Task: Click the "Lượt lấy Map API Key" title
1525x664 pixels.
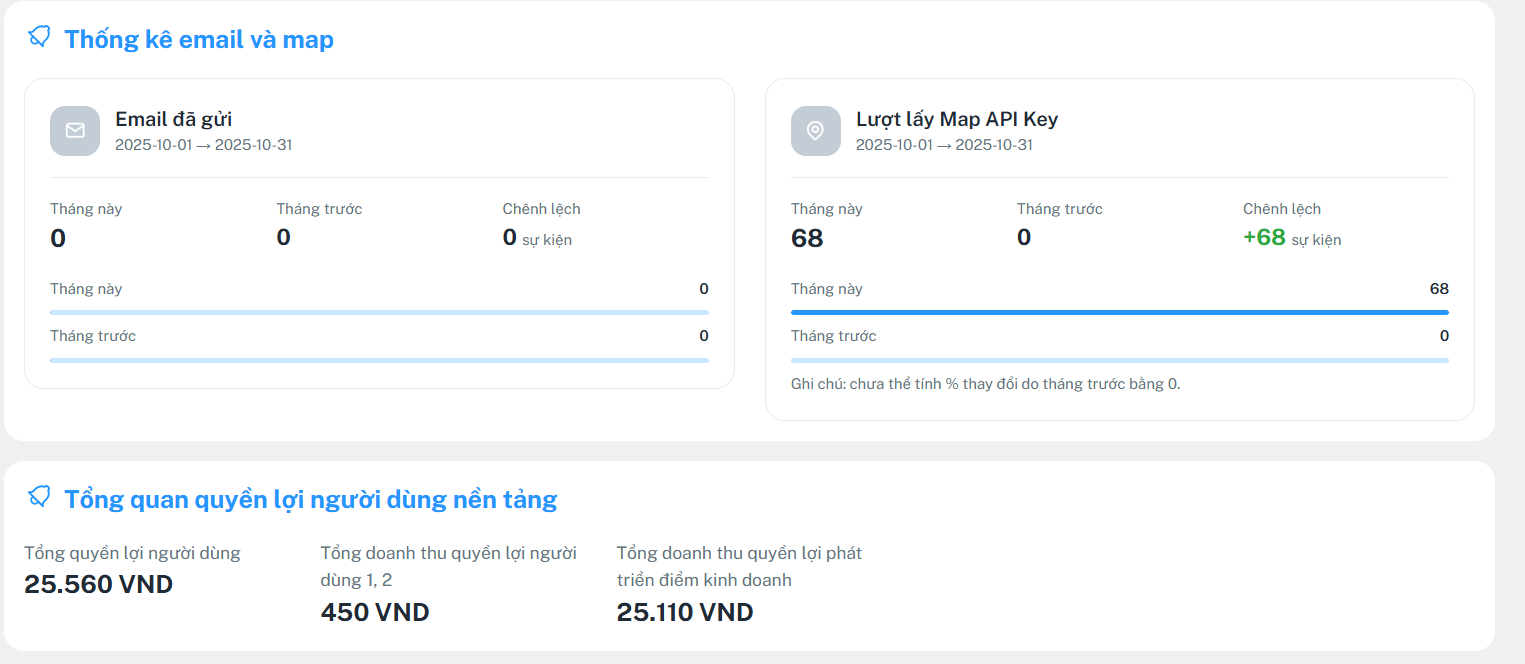Action: [x=956, y=120]
